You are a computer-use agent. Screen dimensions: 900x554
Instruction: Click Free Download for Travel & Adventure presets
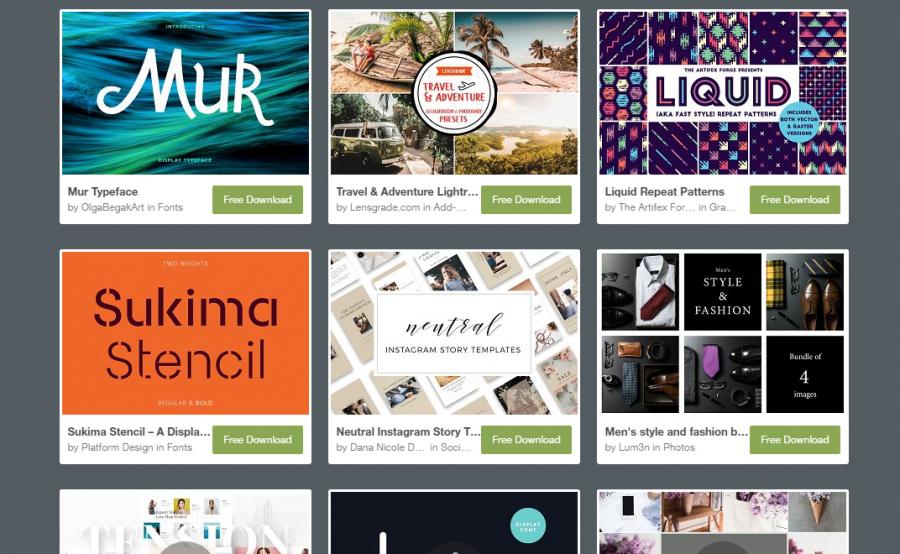click(526, 200)
